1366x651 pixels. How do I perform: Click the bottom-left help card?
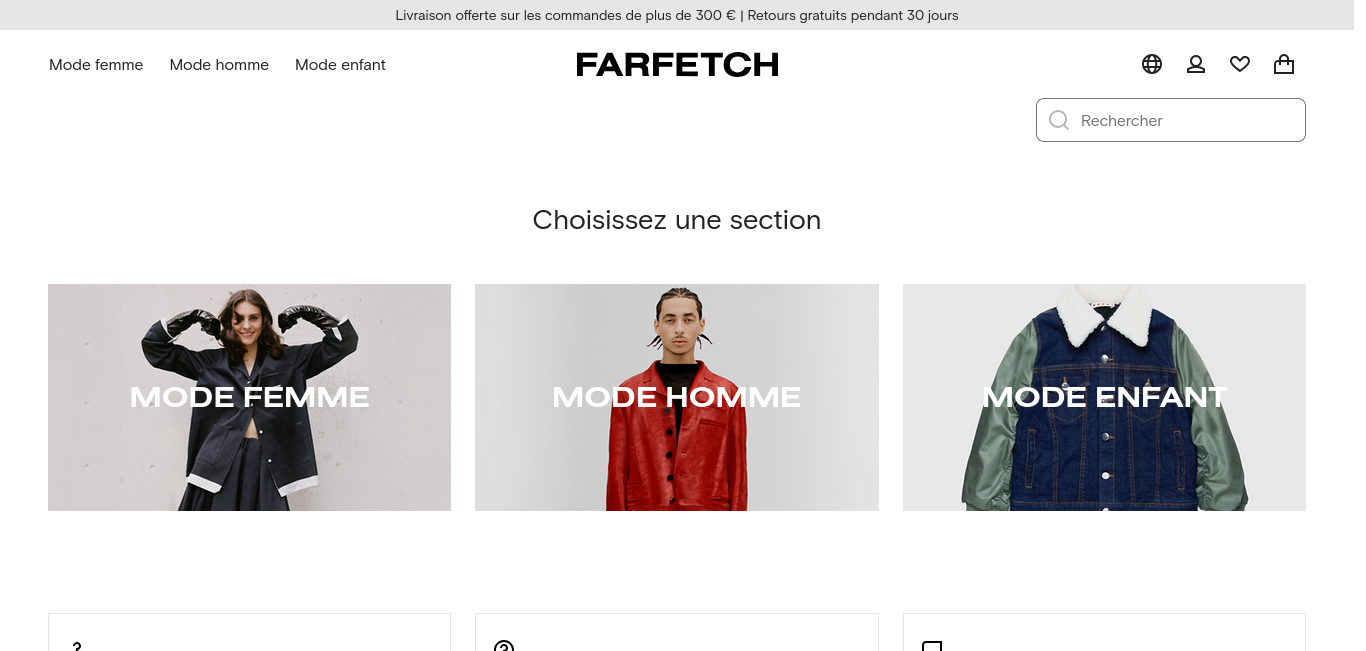click(249, 632)
